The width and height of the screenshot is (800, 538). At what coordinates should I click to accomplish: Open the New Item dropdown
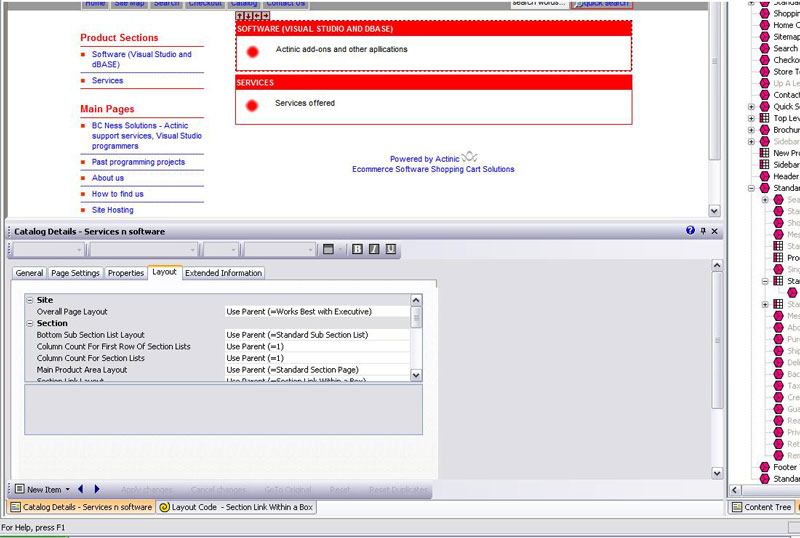(67, 490)
